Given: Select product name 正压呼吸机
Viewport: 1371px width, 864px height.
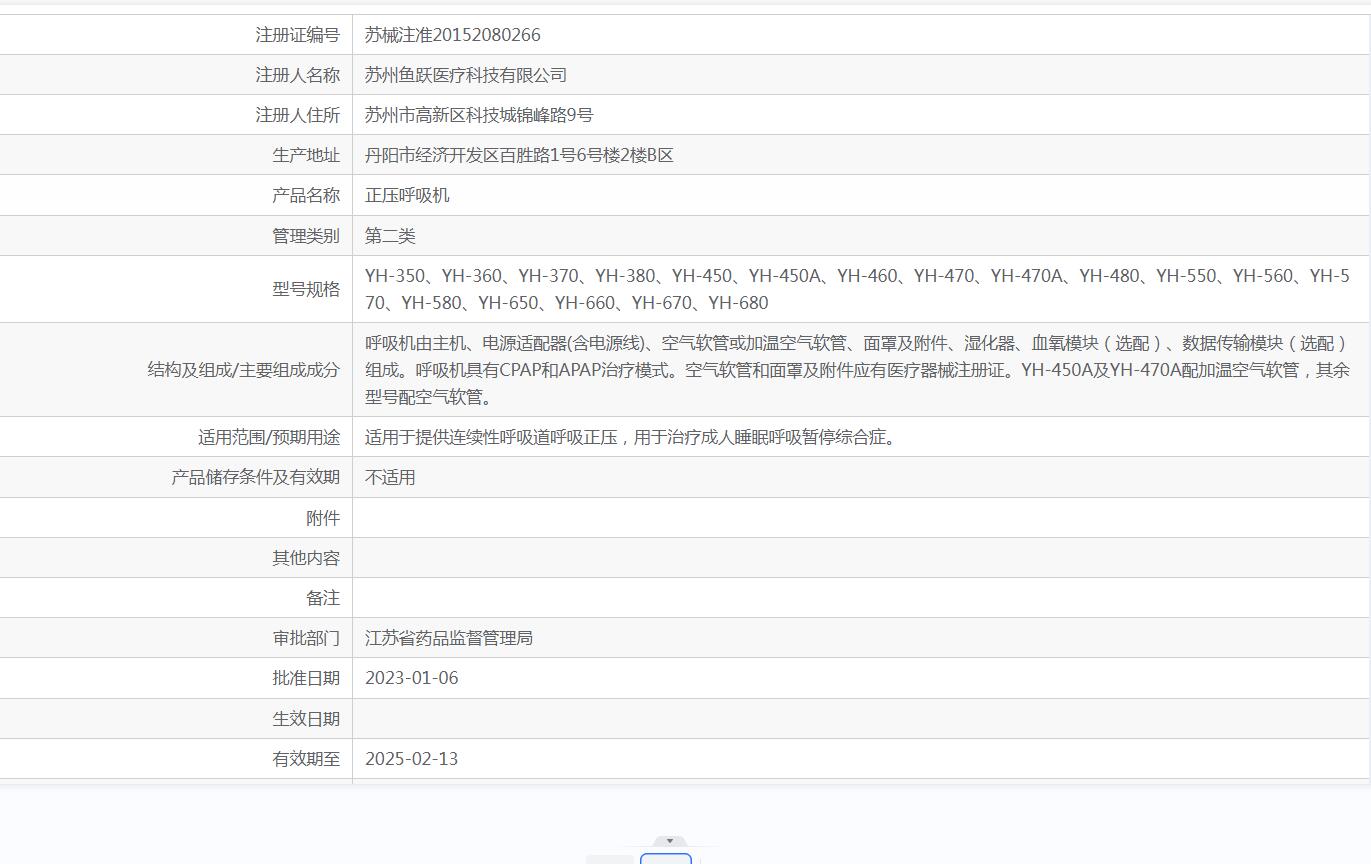Looking at the screenshot, I should pyautogui.click(x=407, y=195).
